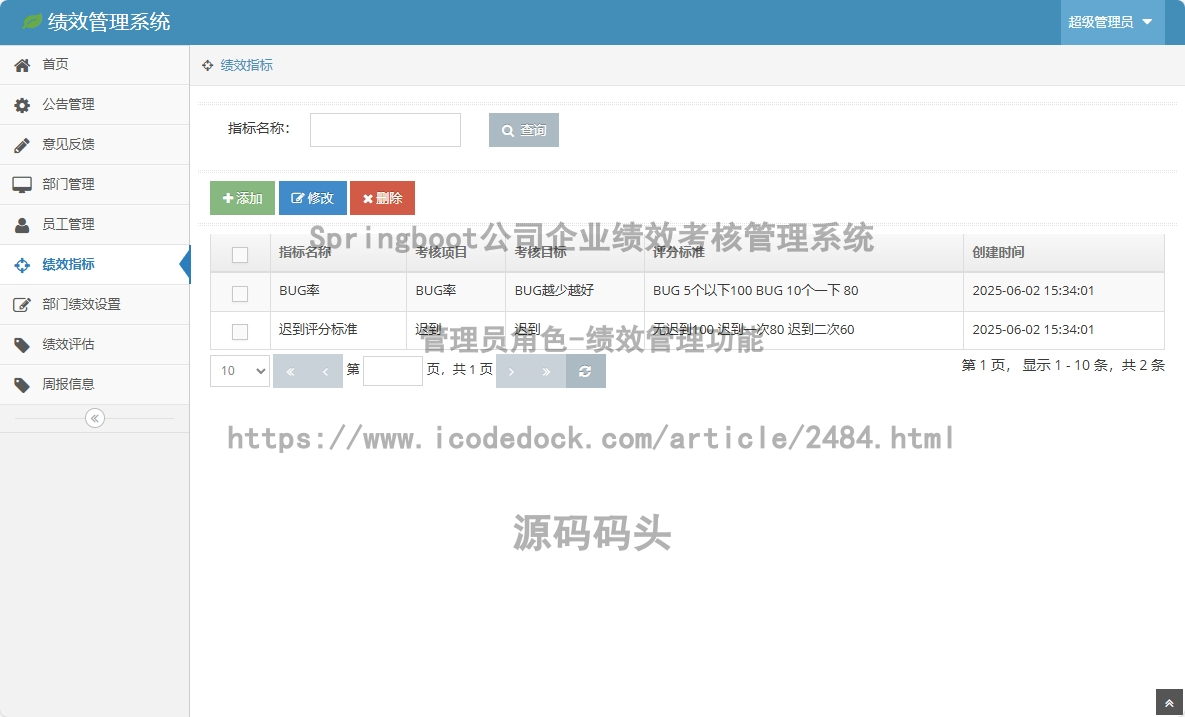Click the person icon beside 员工管理
1185x717 pixels.
[x=22, y=224]
